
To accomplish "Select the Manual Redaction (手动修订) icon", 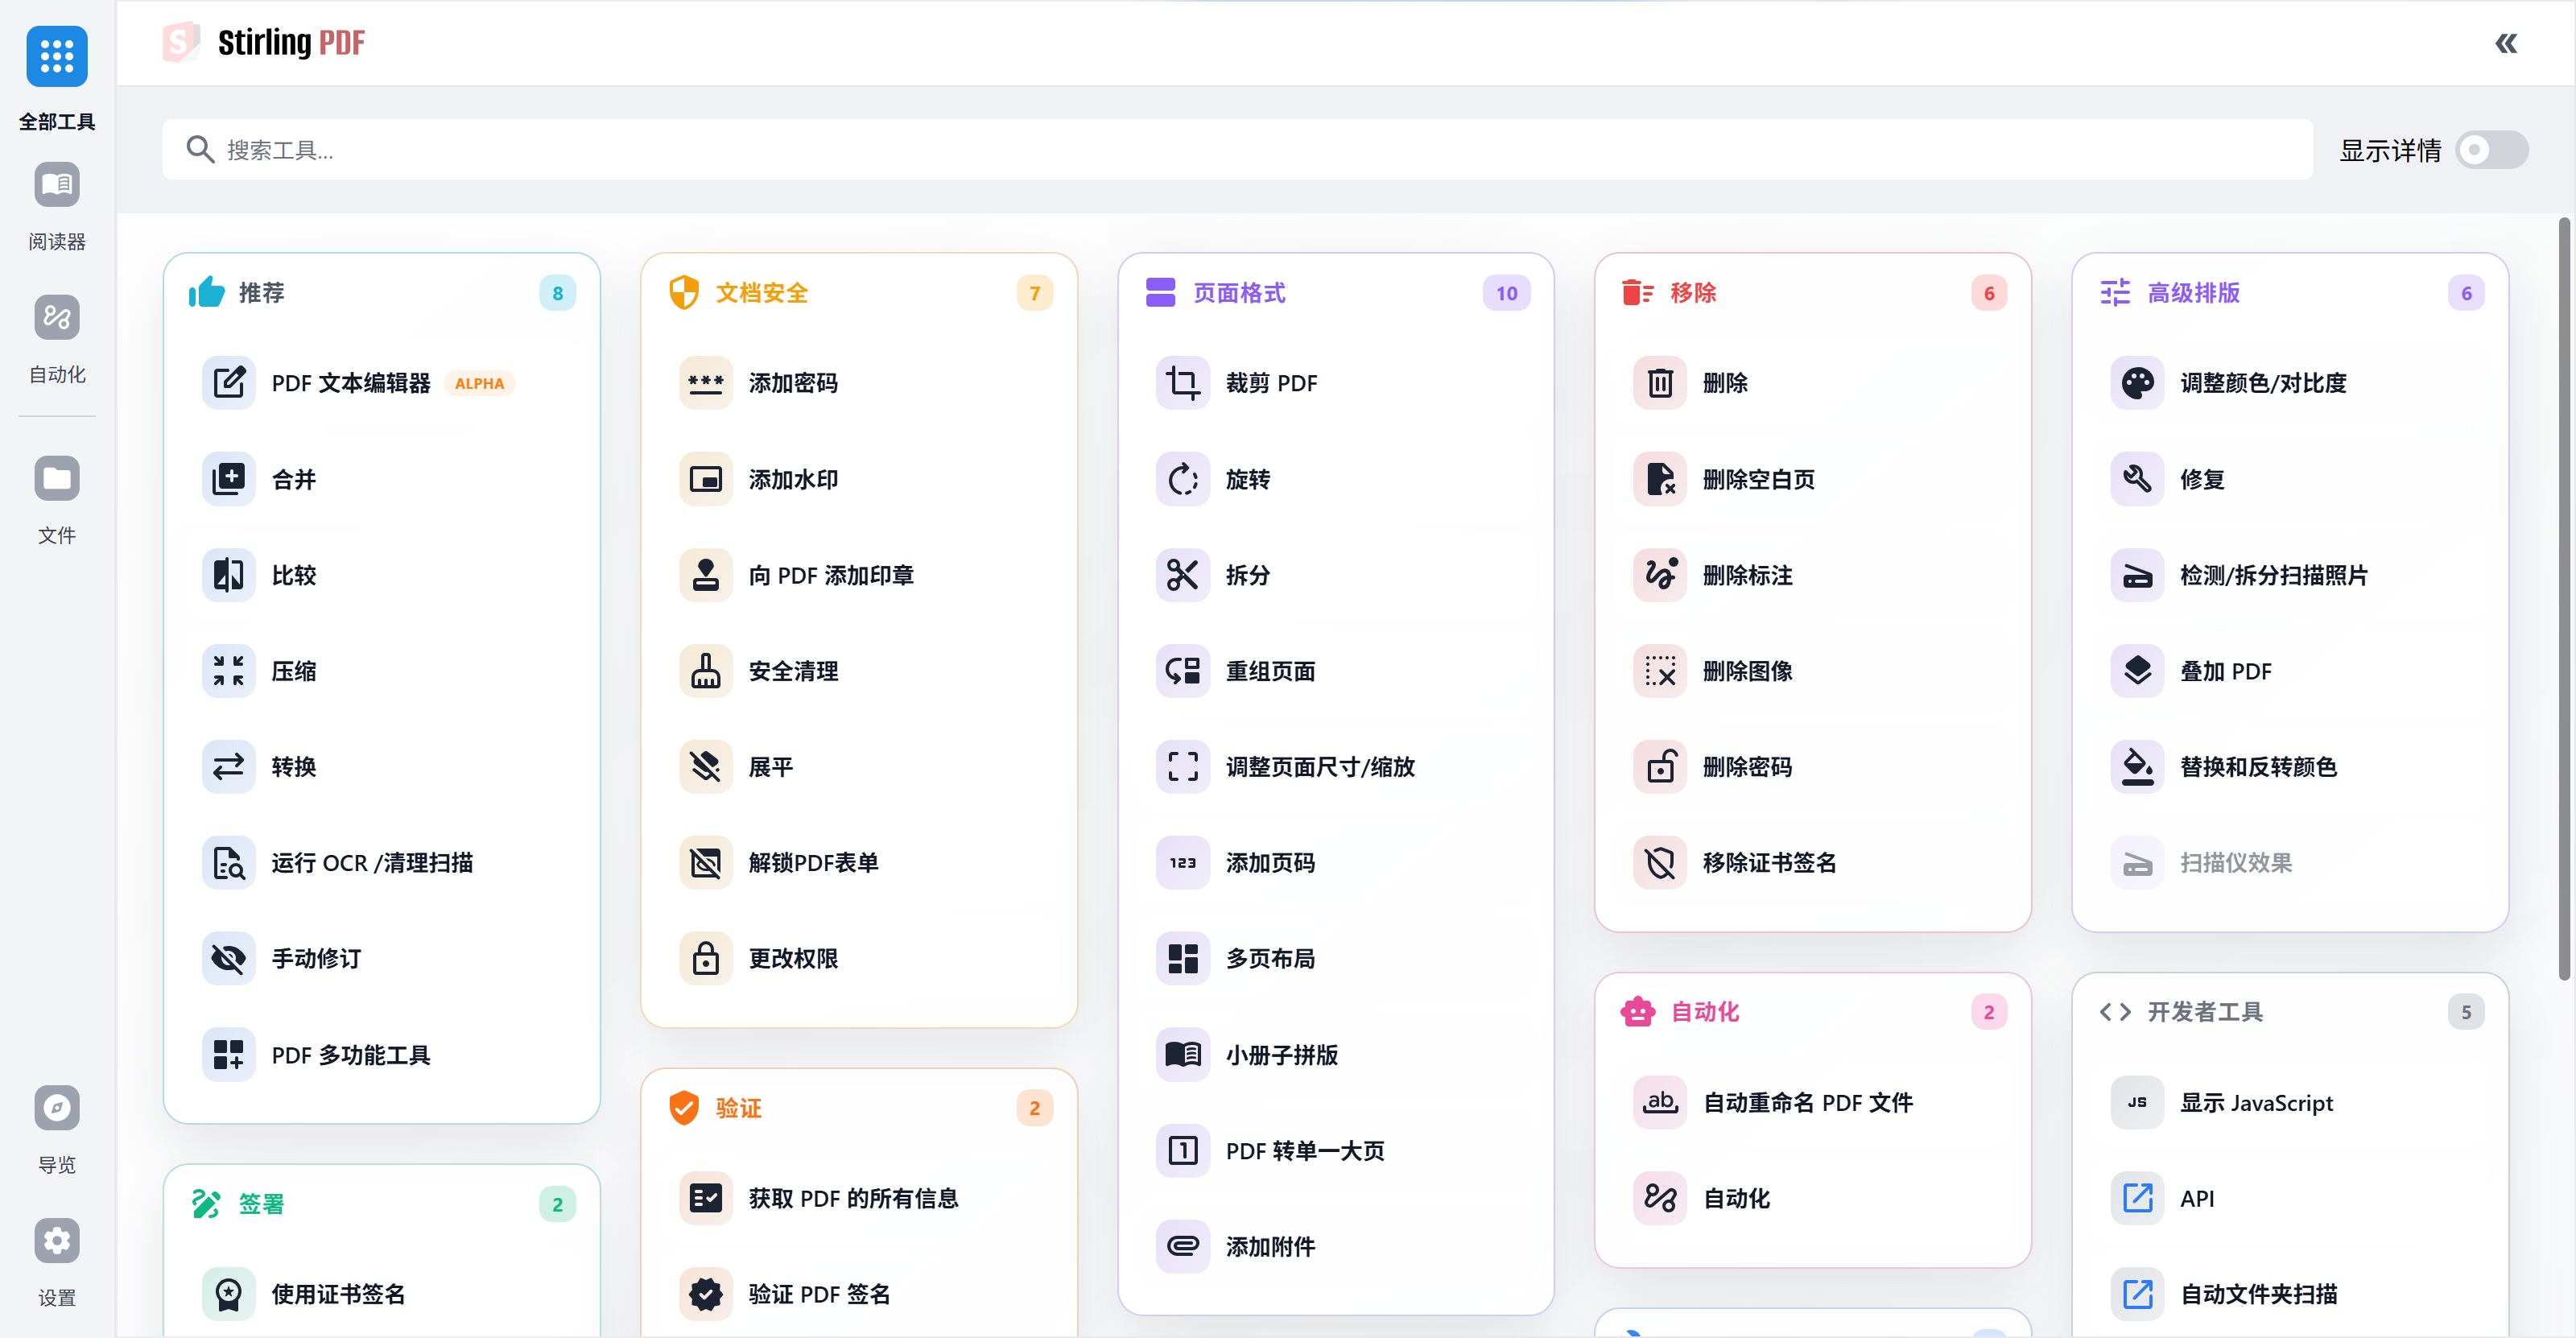I will [x=228, y=958].
